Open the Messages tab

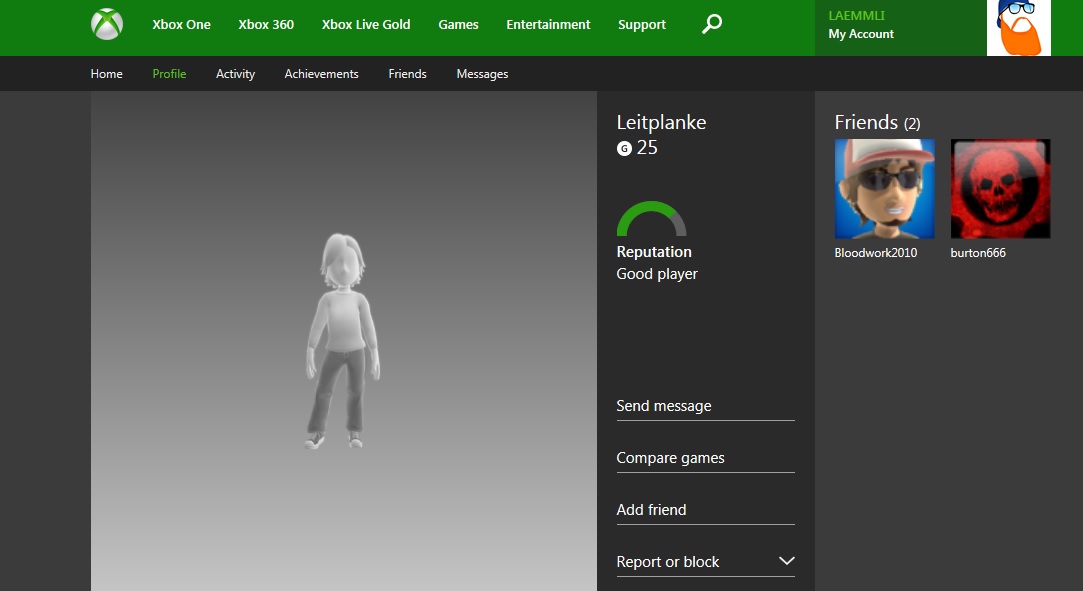(x=482, y=74)
